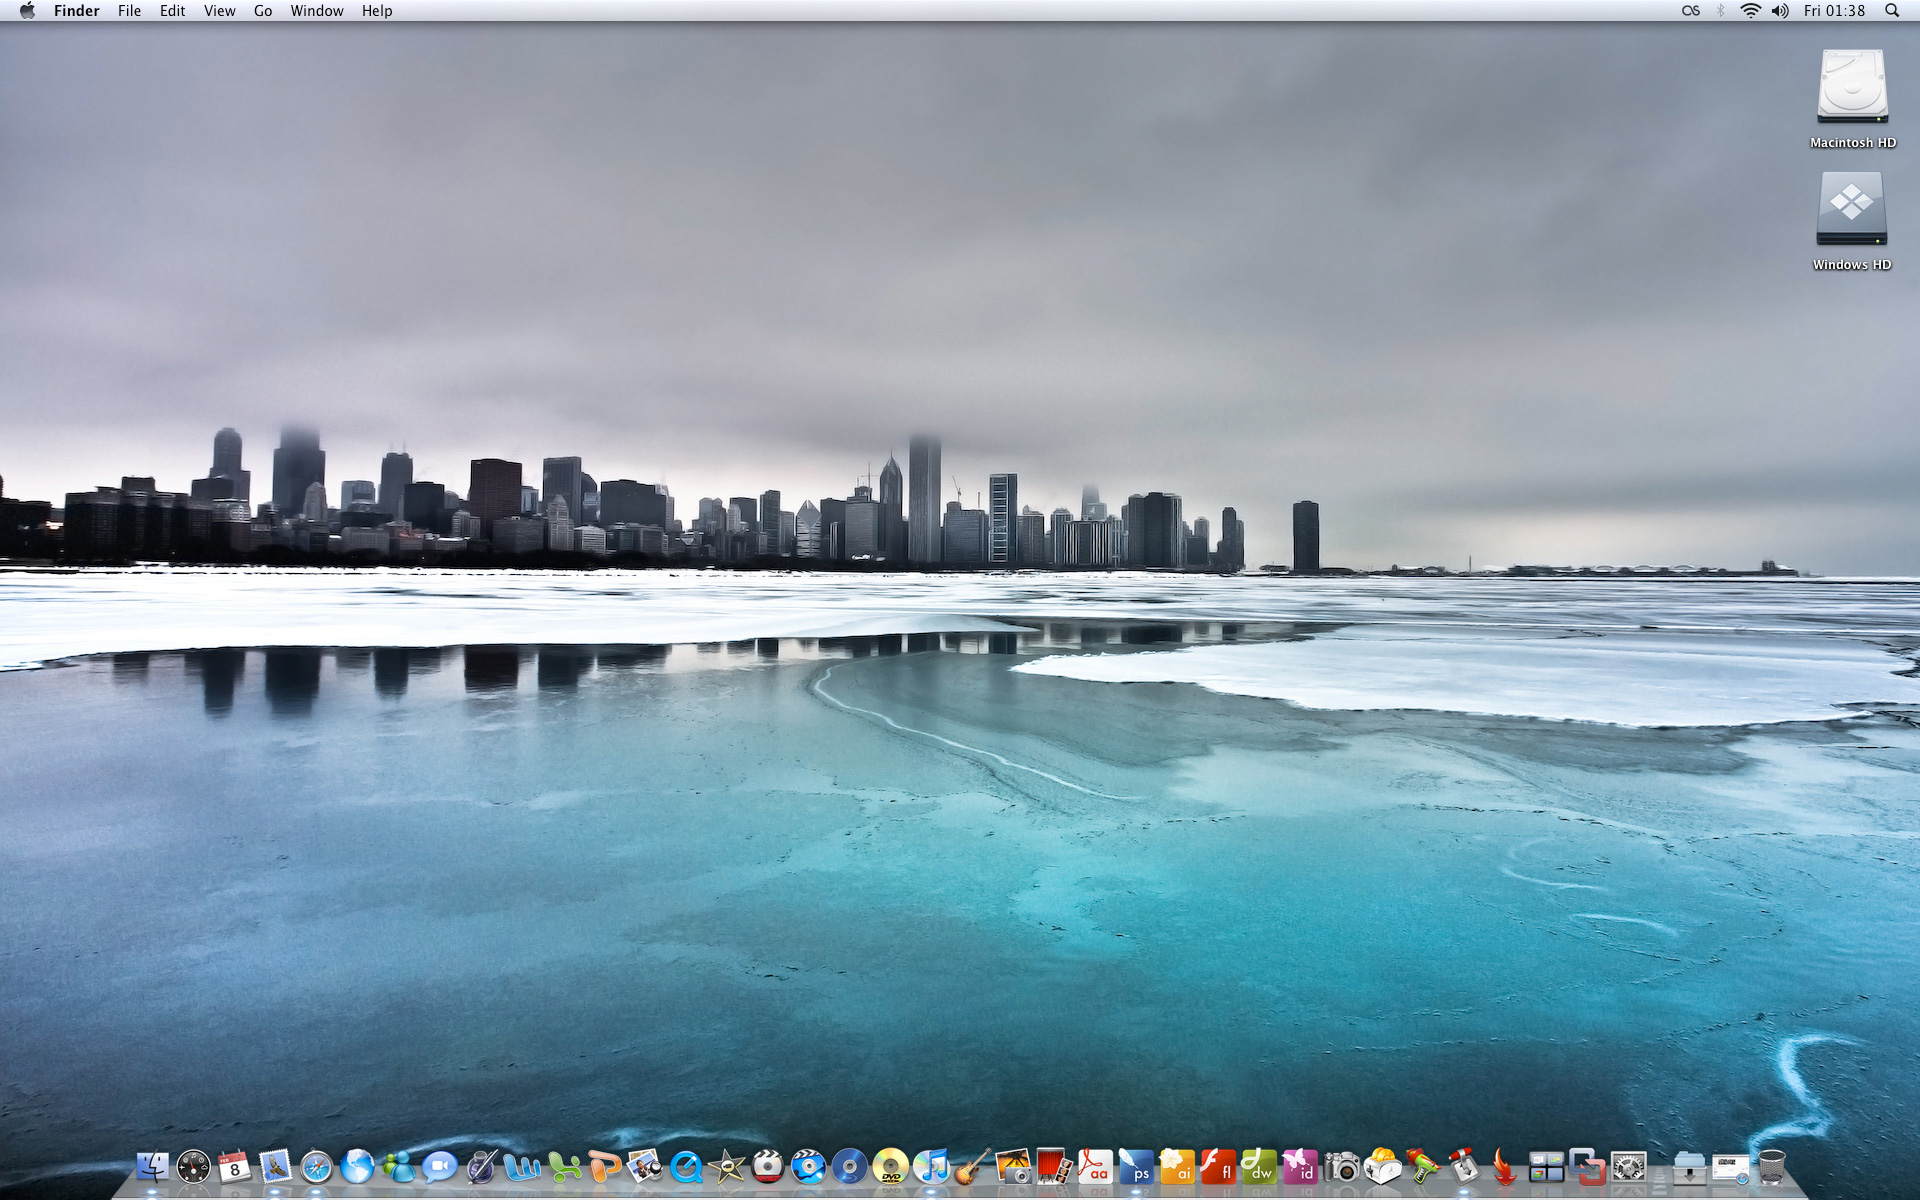Open the blue globe network app in dock
The width and height of the screenshot is (1920, 1200).
click(x=357, y=1166)
